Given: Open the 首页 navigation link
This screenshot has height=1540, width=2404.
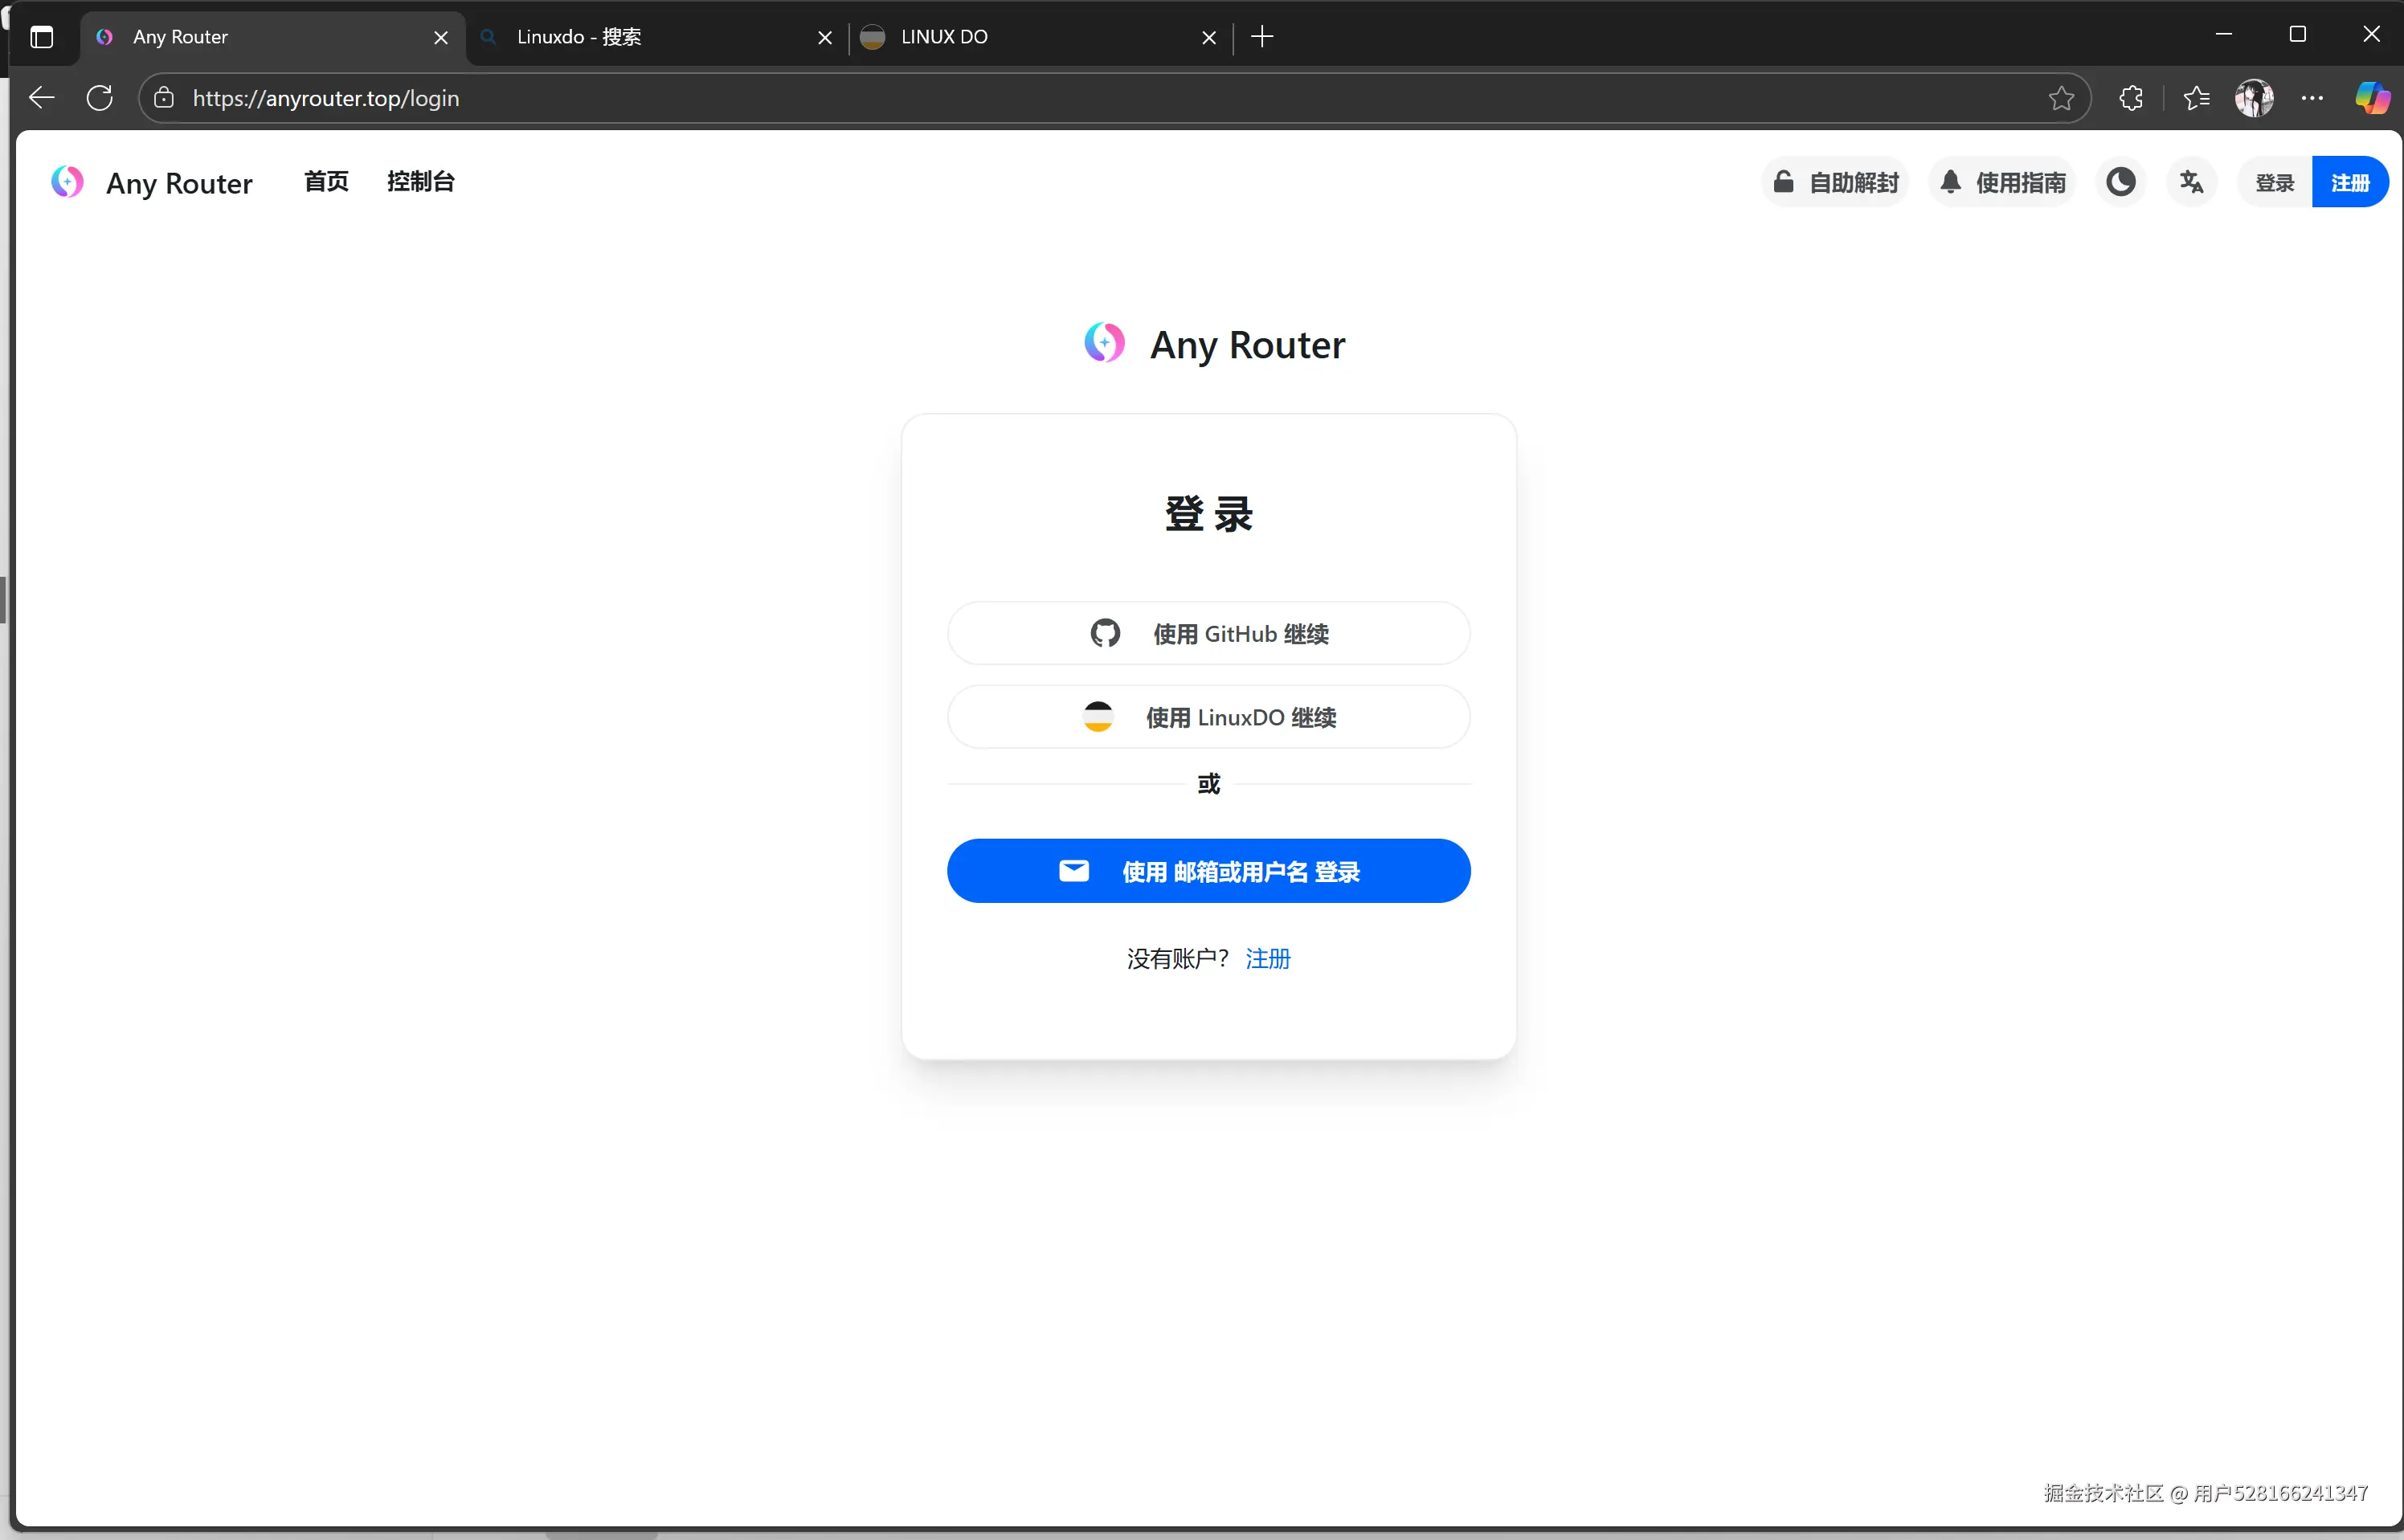Looking at the screenshot, I should coord(326,182).
